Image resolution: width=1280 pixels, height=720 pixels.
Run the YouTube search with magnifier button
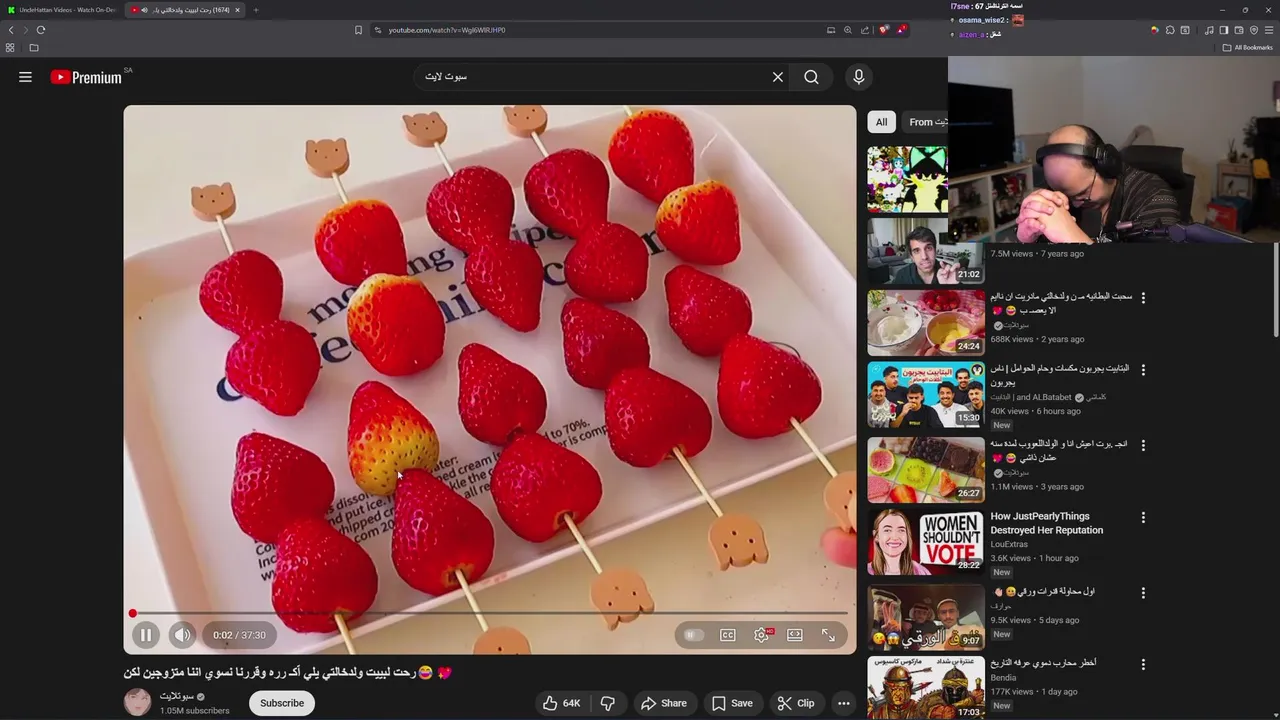[811, 77]
